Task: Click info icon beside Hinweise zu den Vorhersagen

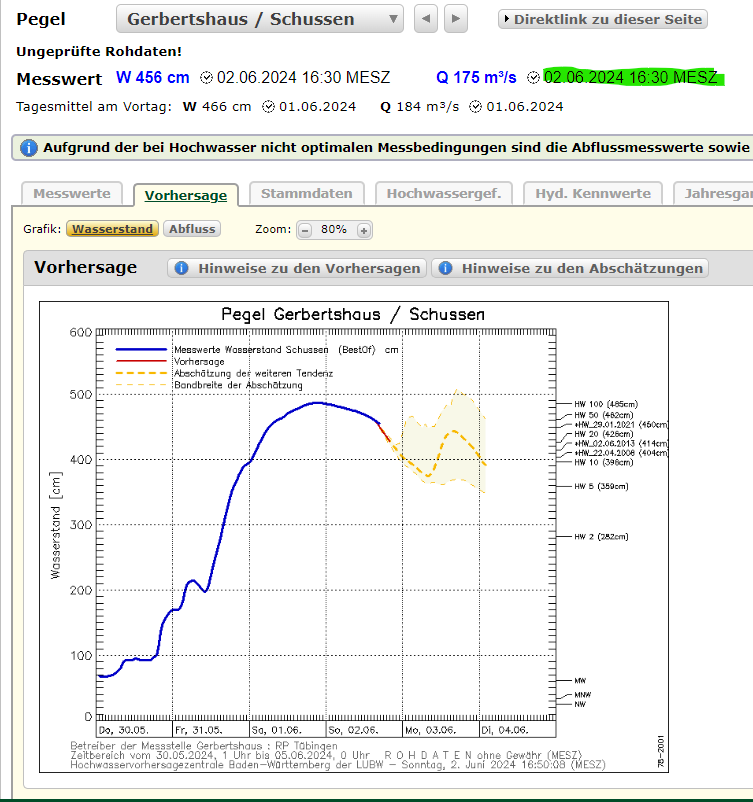Action: pyautogui.click(x=181, y=268)
